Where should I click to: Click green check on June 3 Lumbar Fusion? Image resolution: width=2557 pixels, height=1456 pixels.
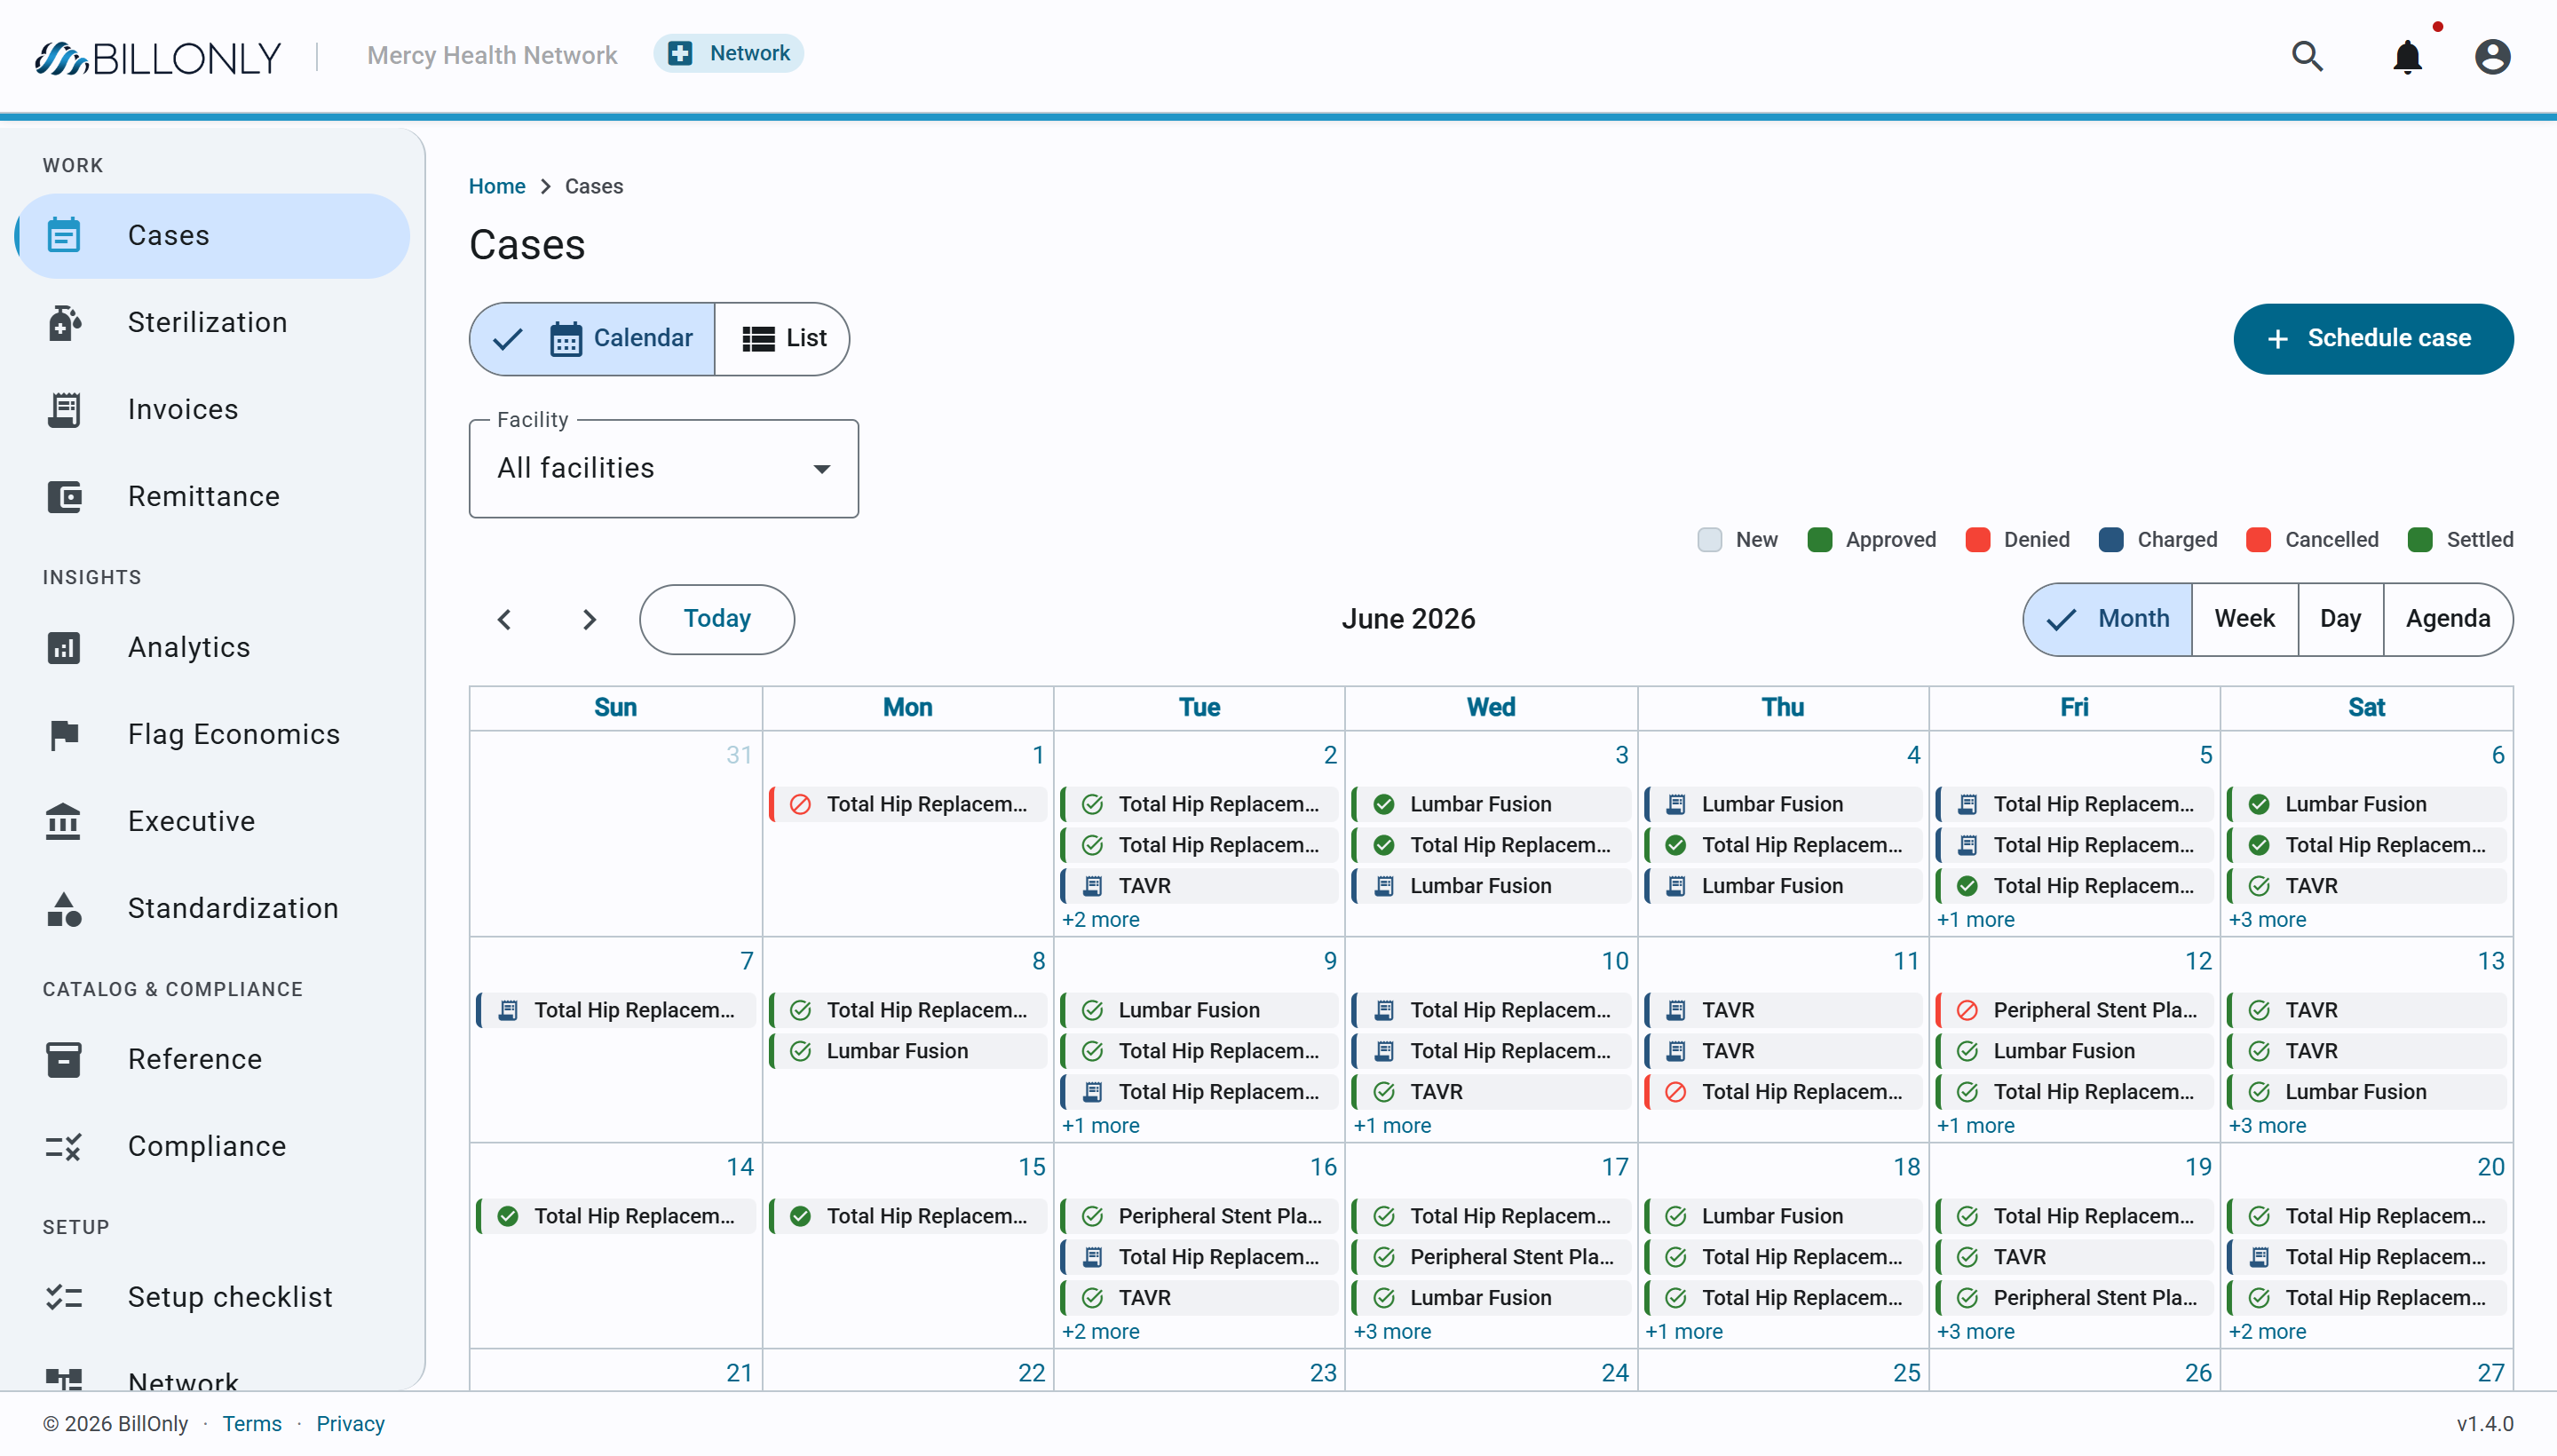1384,805
